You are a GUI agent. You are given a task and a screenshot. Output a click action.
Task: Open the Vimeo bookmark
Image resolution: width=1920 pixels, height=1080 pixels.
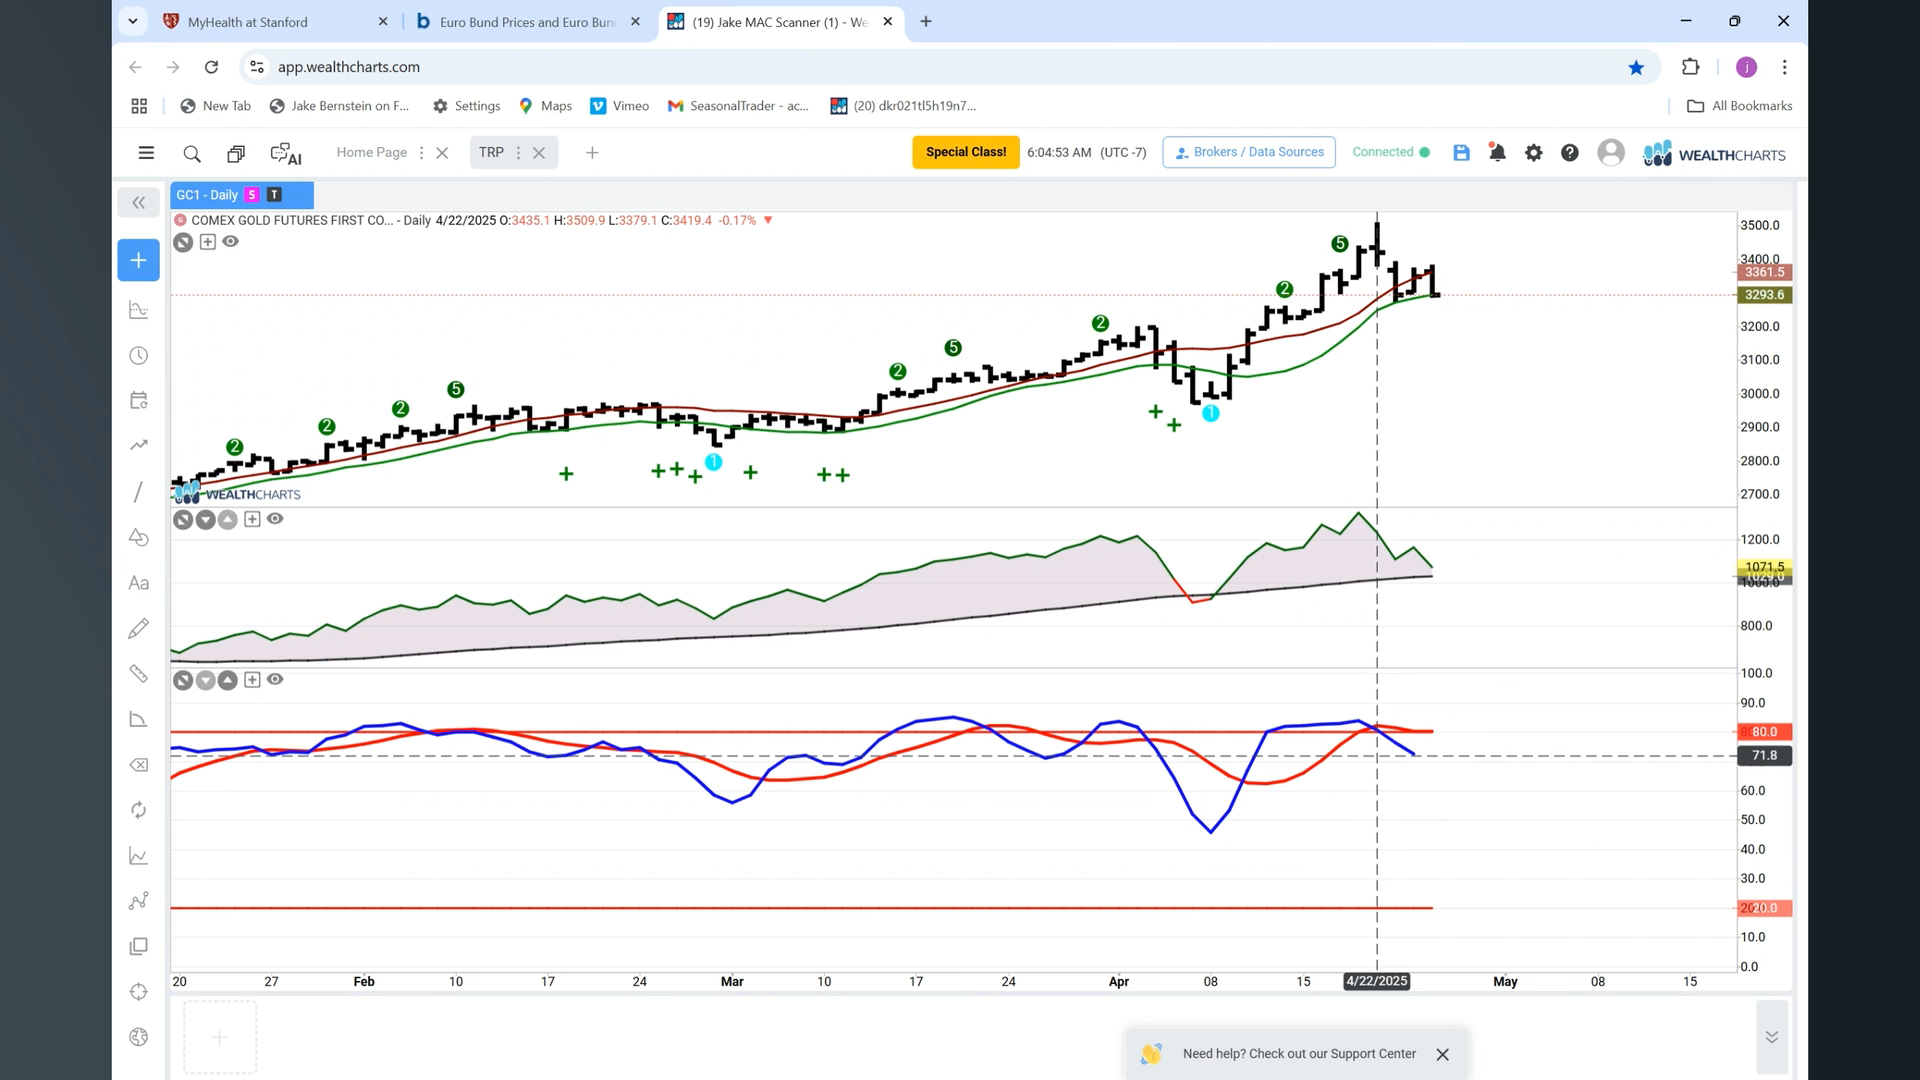click(620, 106)
